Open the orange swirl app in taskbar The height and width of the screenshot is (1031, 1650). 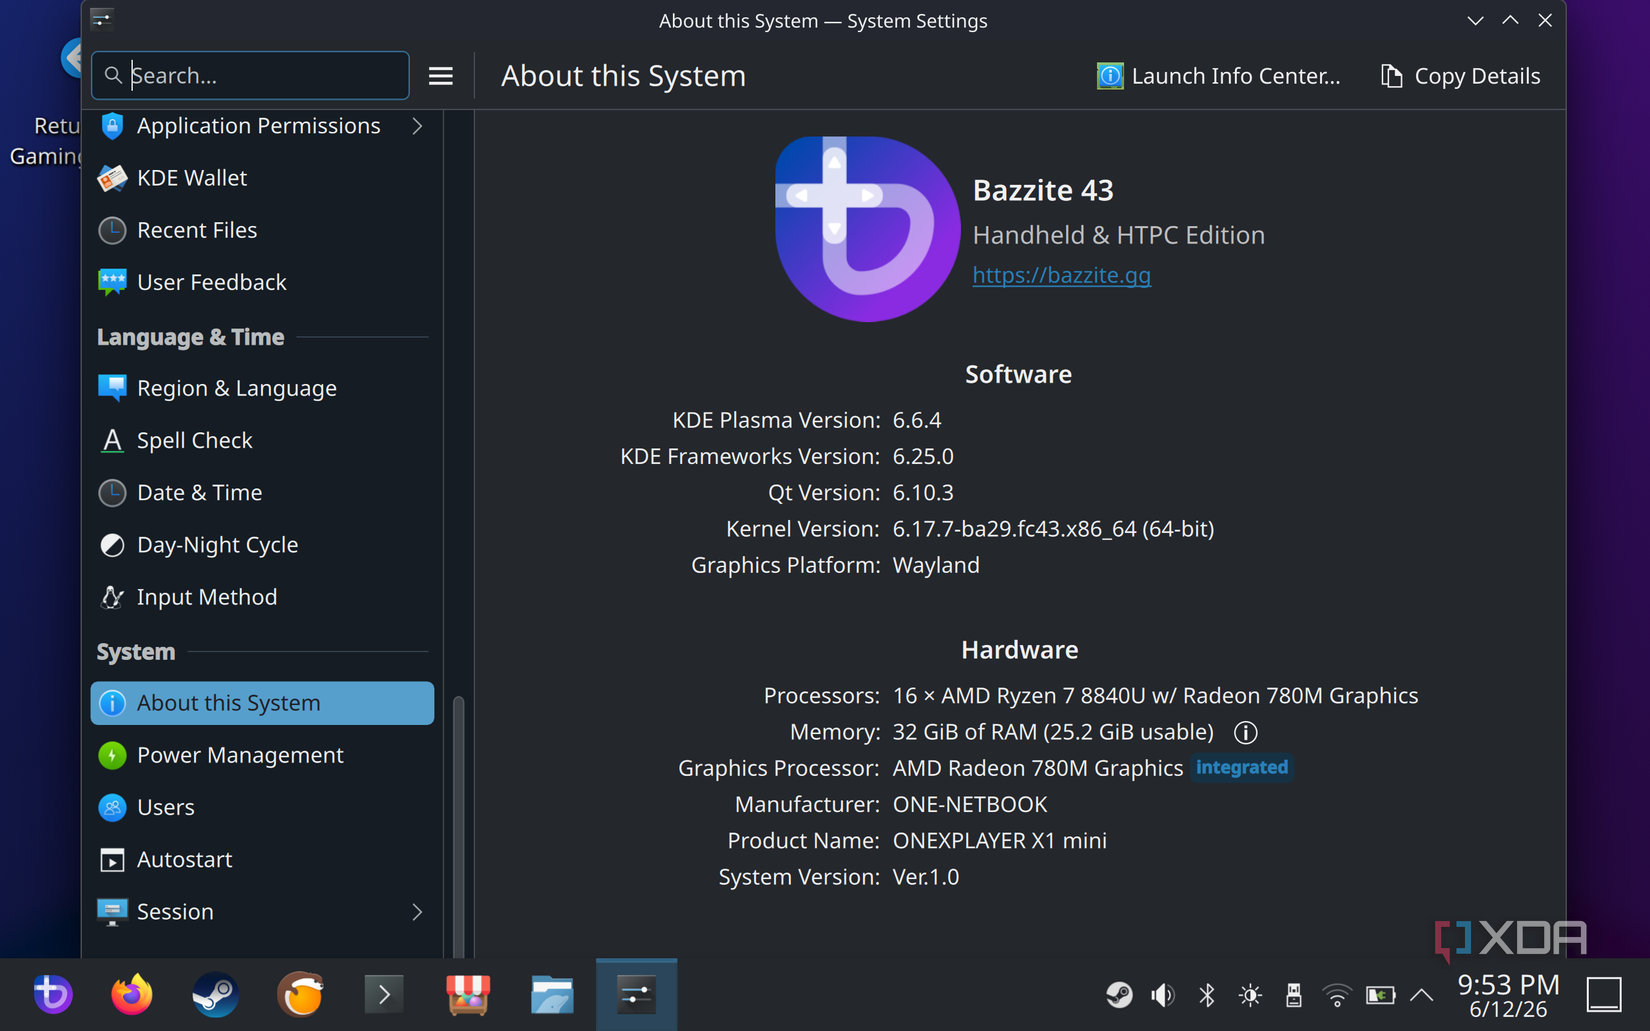(300, 995)
